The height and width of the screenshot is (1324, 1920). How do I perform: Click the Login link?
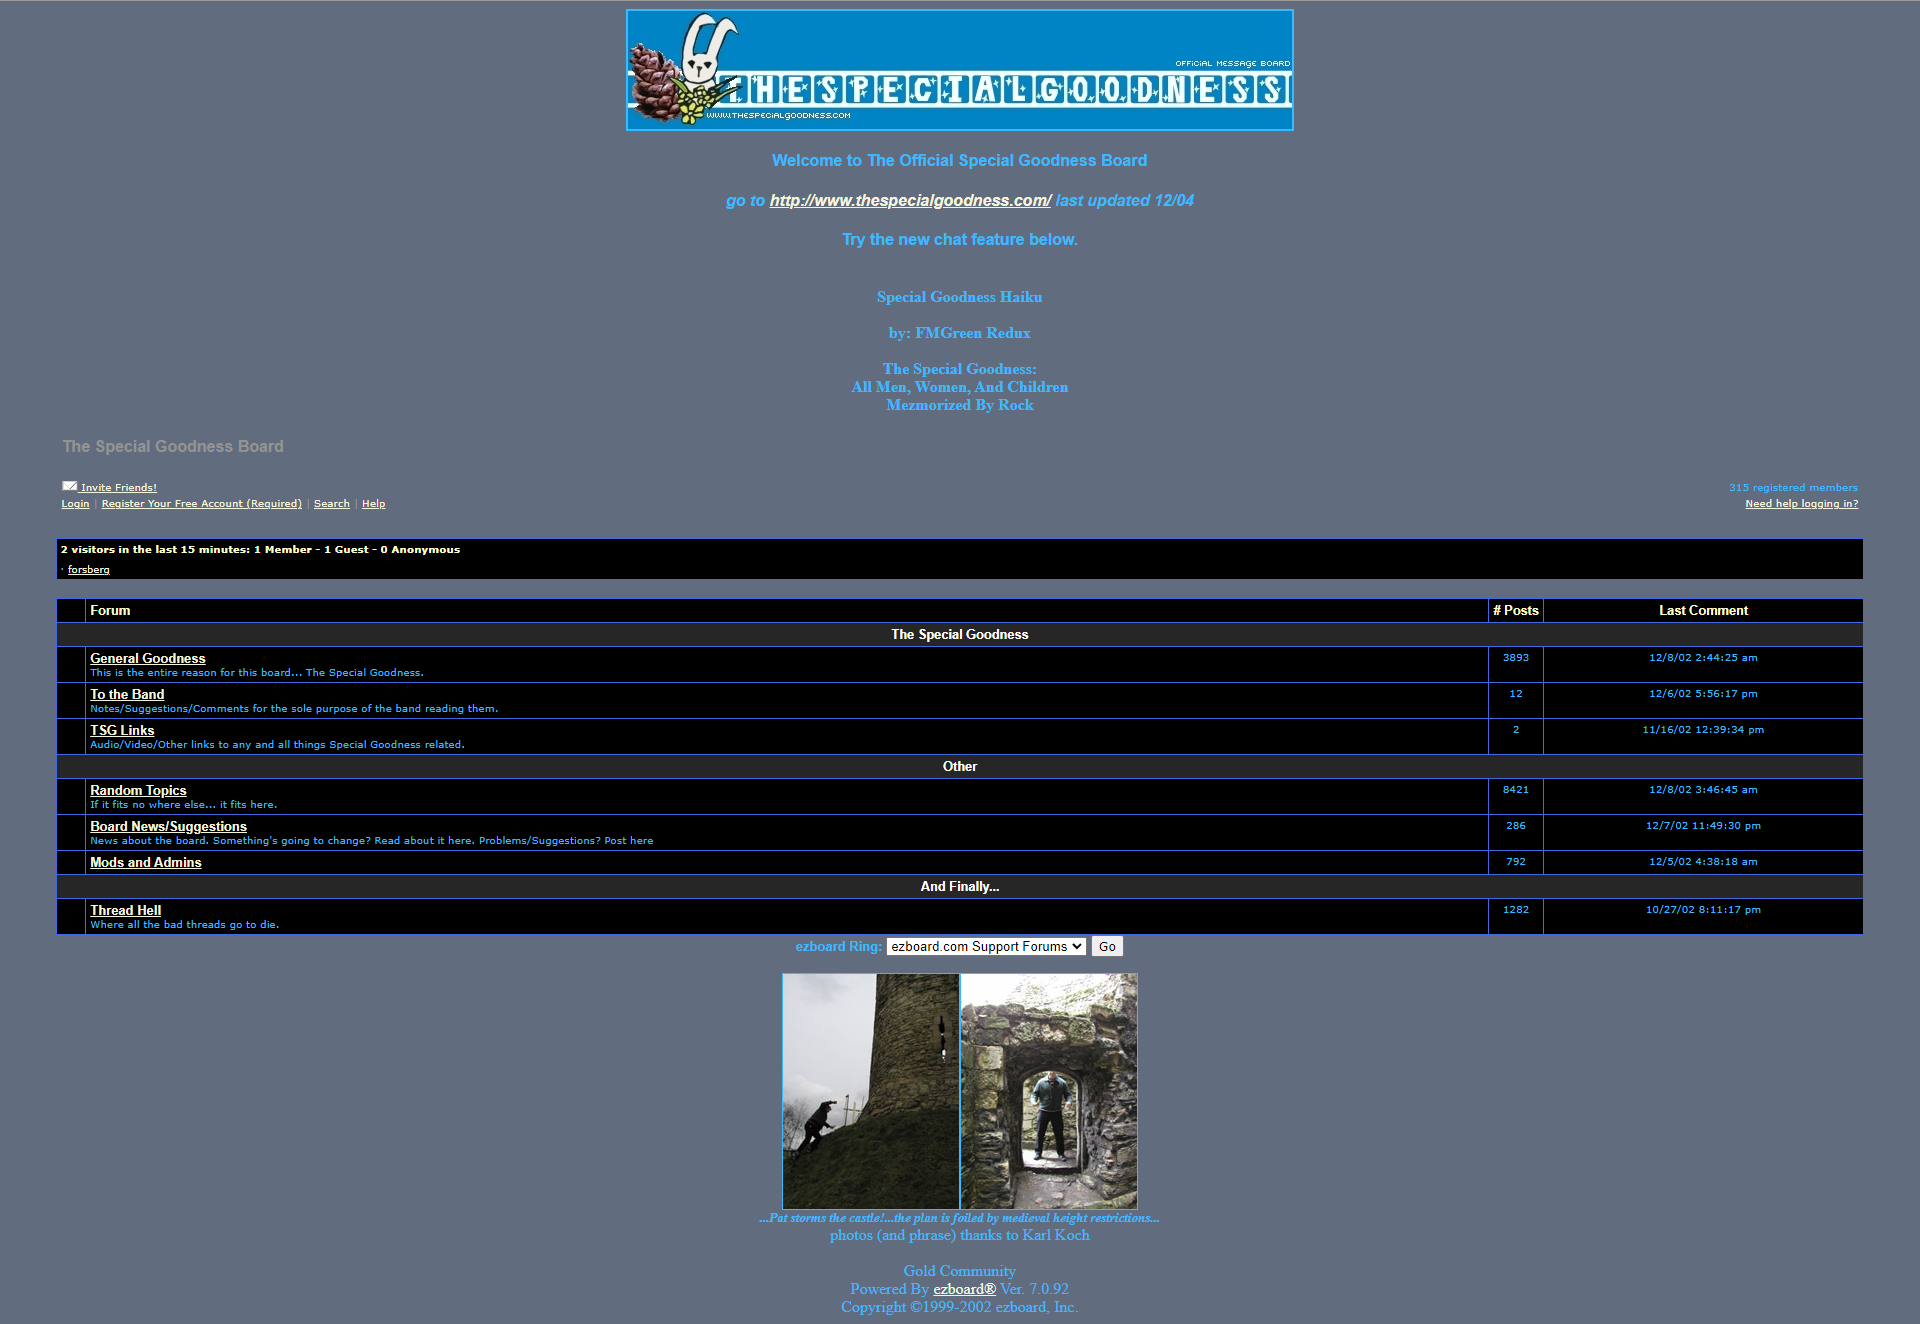click(x=75, y=504)
